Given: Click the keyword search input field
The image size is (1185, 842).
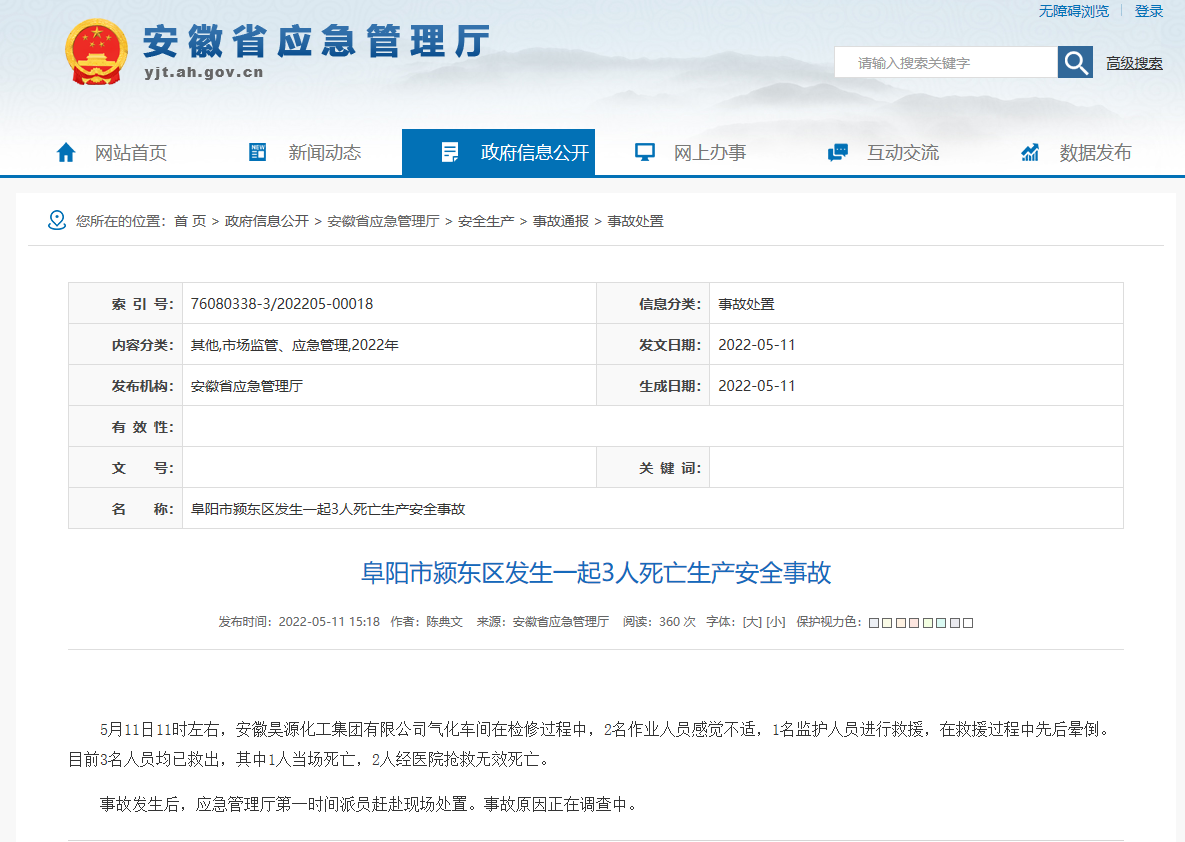Looking at the screenshot, I should click(x=945, y=63).
